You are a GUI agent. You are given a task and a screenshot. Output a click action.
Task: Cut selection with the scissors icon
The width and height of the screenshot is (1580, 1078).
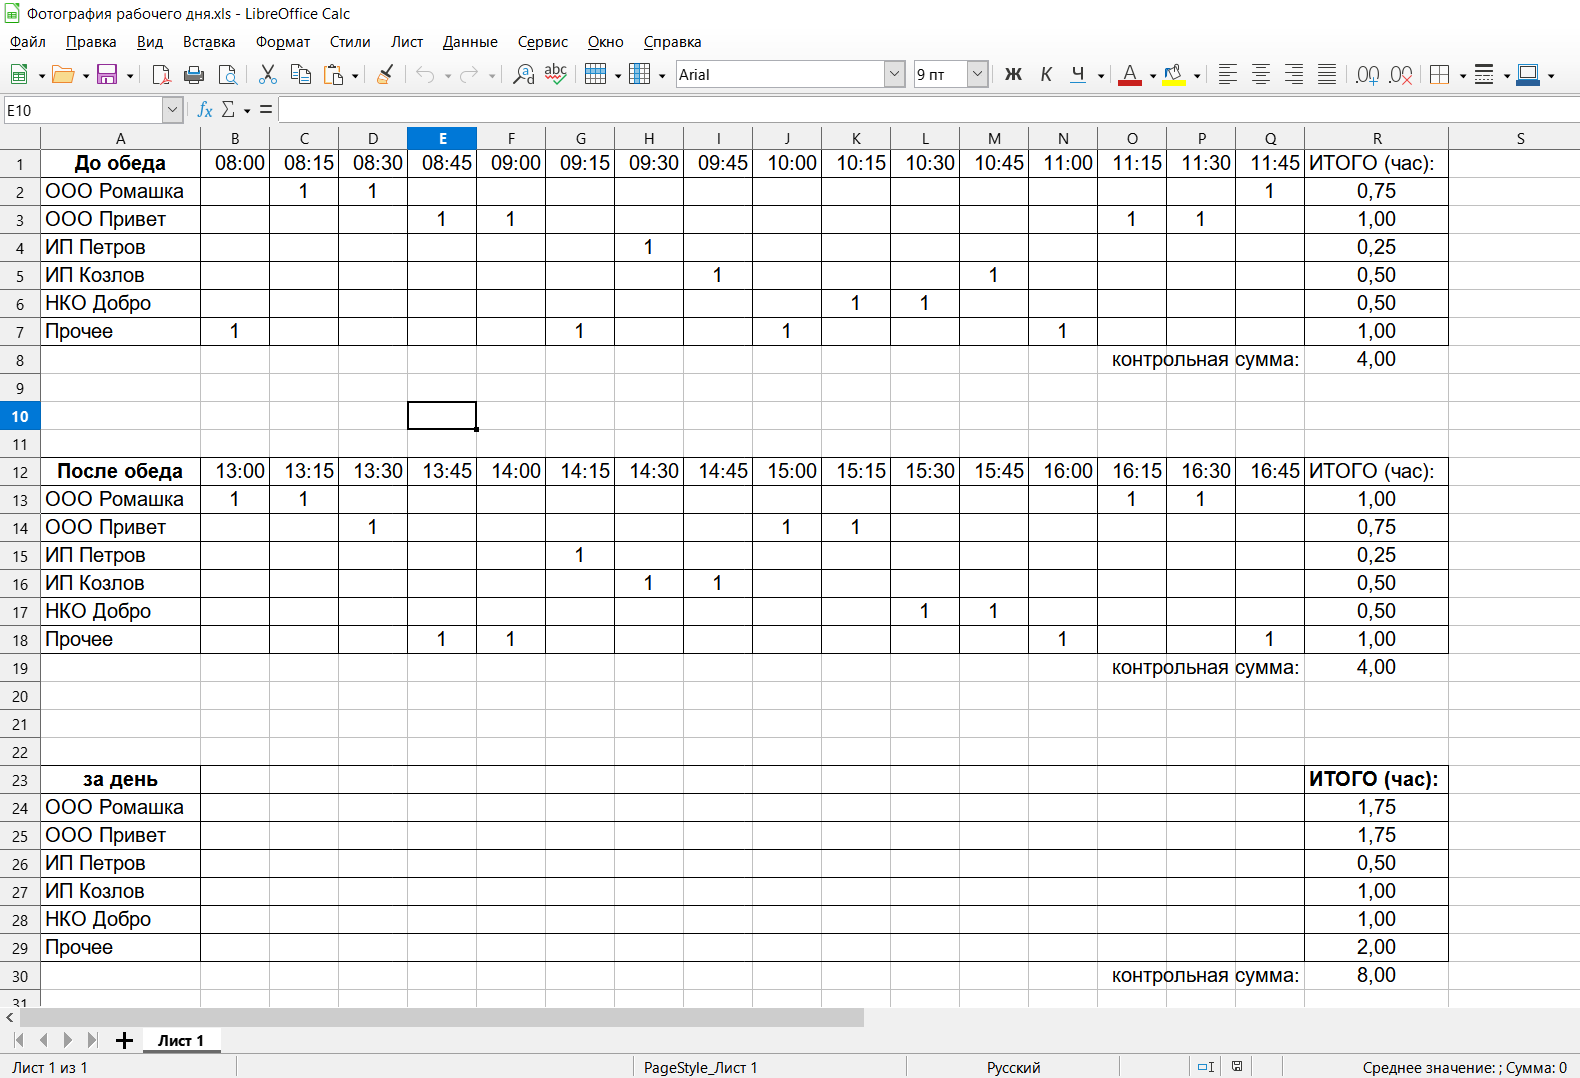tap(267, 75)
